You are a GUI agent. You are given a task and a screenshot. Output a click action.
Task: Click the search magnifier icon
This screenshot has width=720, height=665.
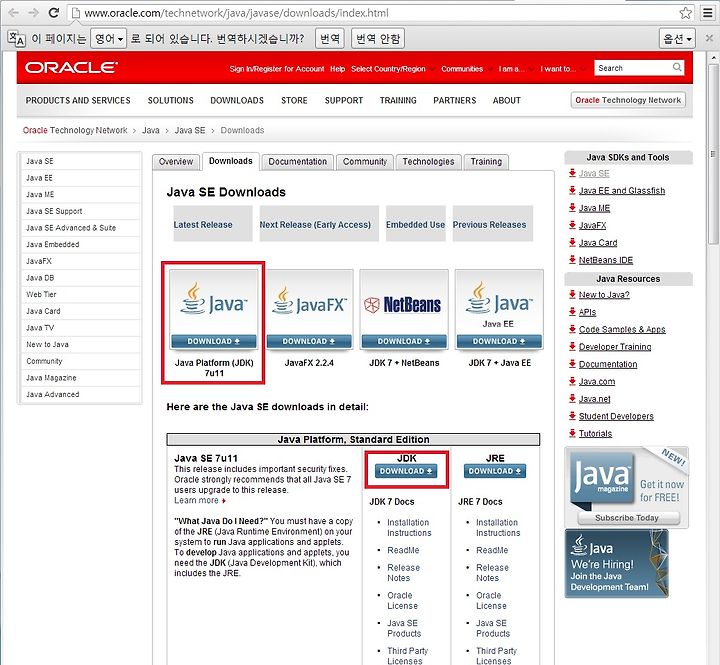coord(677,68)
